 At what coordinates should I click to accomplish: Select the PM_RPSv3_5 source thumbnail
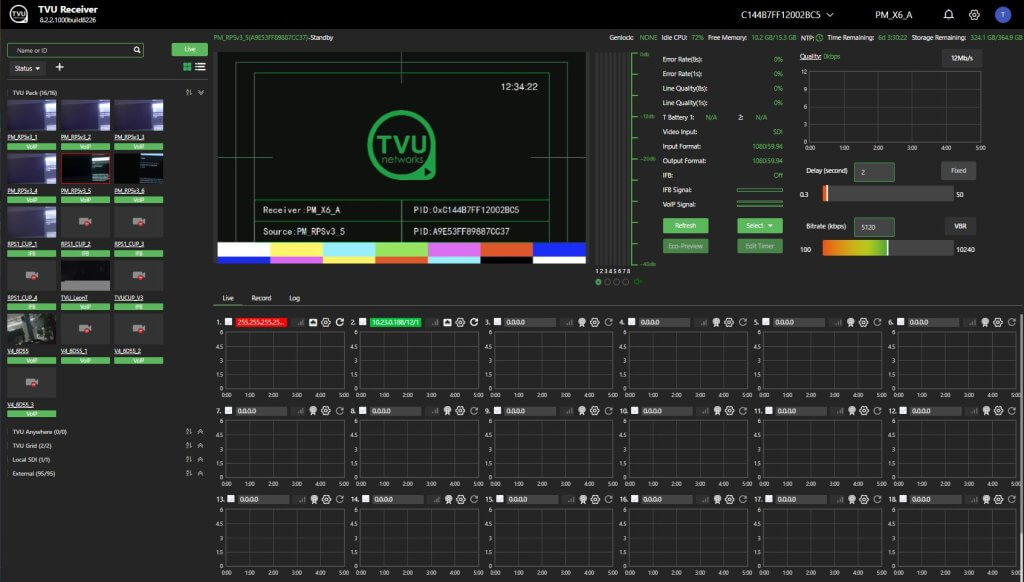point(85,169)
